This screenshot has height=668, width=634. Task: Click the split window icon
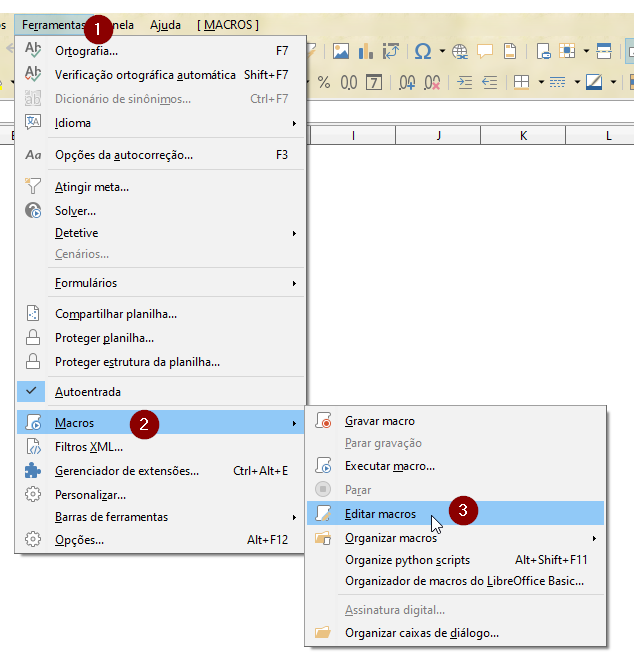(604, 51)
